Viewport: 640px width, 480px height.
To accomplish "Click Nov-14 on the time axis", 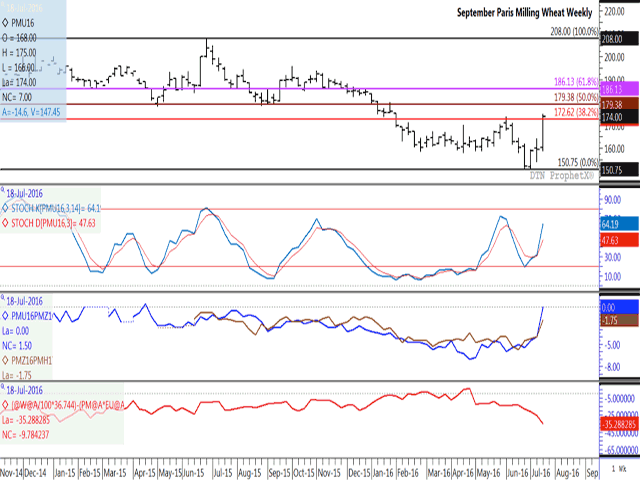I will pyautogui.click(x=11, y=473).
